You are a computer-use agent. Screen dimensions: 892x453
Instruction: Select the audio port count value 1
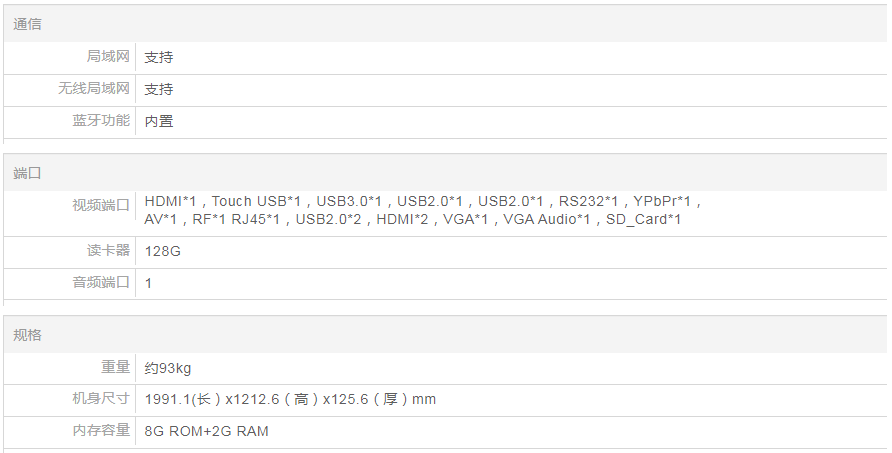click(x=149, y=283)
